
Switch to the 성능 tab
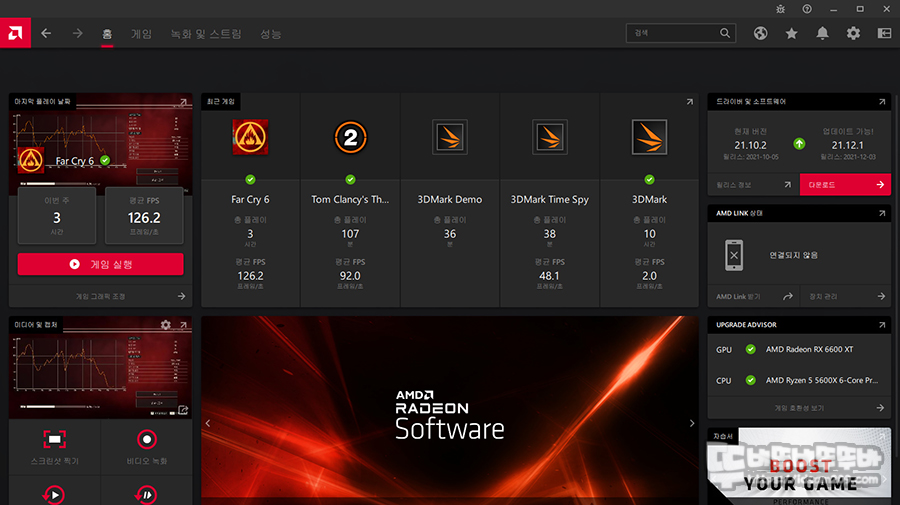[x=270, y=34]
